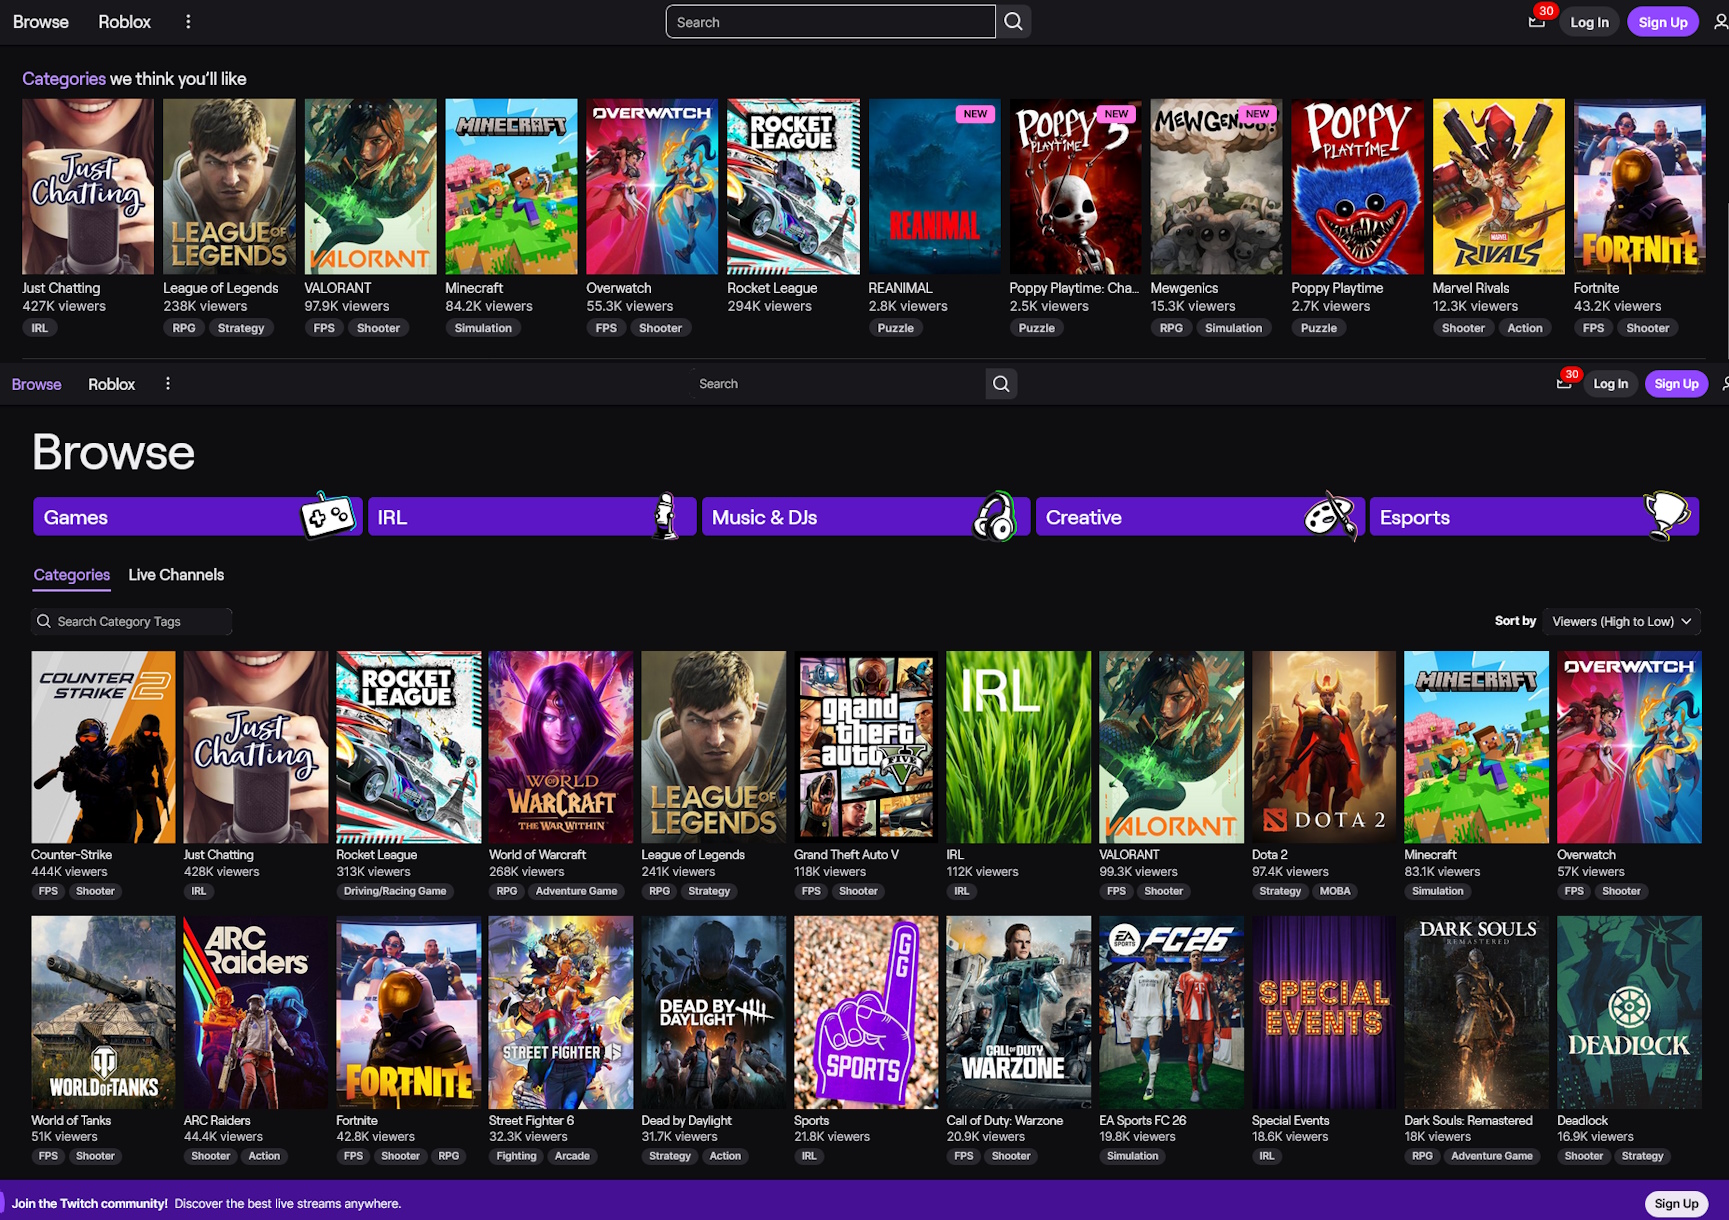1729x1220 pixels.
Task: Open the Dead by Daylight thumbnail
Action: [713, 1012]
